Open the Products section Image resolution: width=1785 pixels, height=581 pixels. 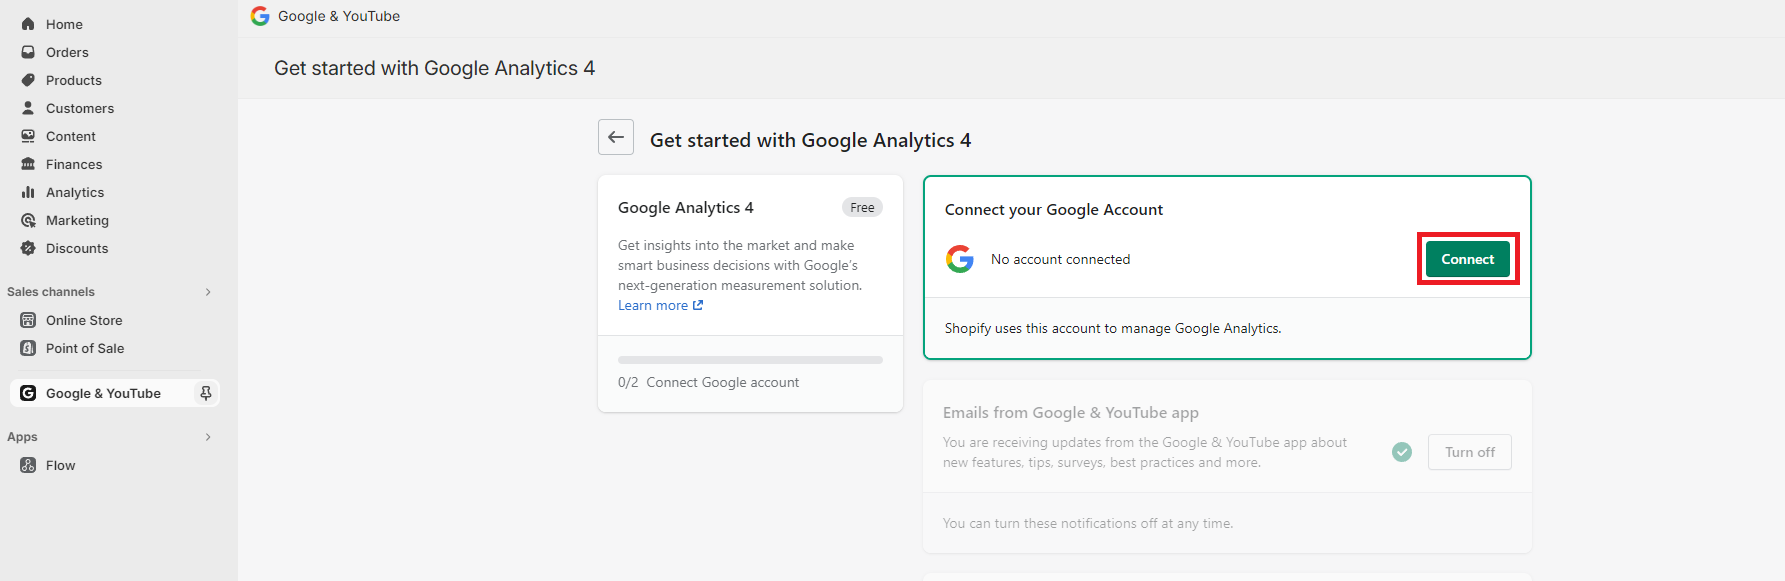point(72,79)
